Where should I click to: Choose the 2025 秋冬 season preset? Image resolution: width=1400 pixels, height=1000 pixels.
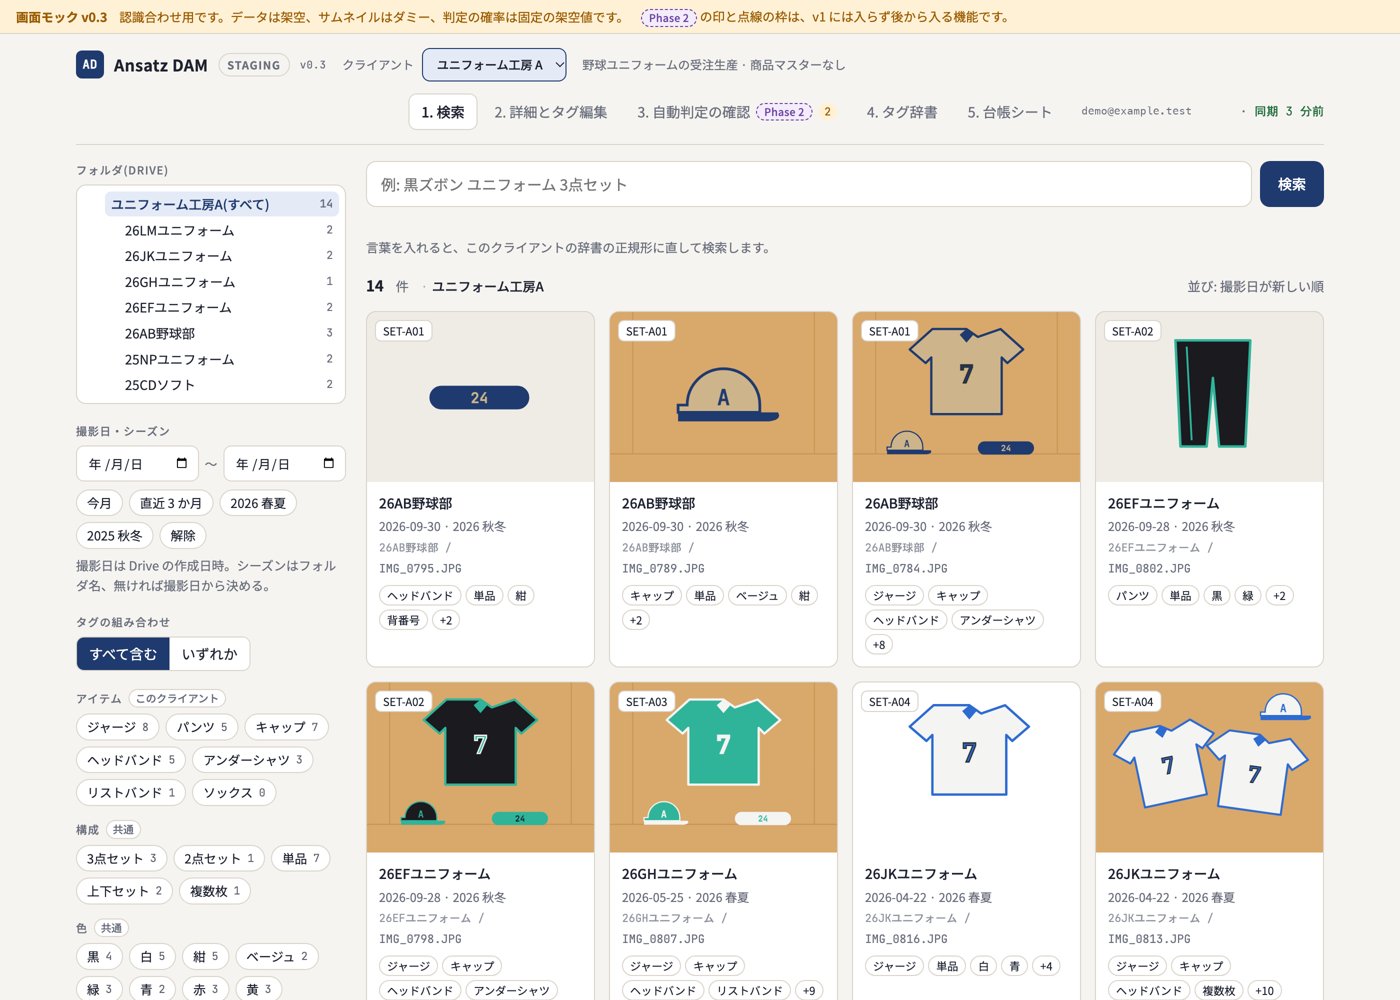(114, 535)
